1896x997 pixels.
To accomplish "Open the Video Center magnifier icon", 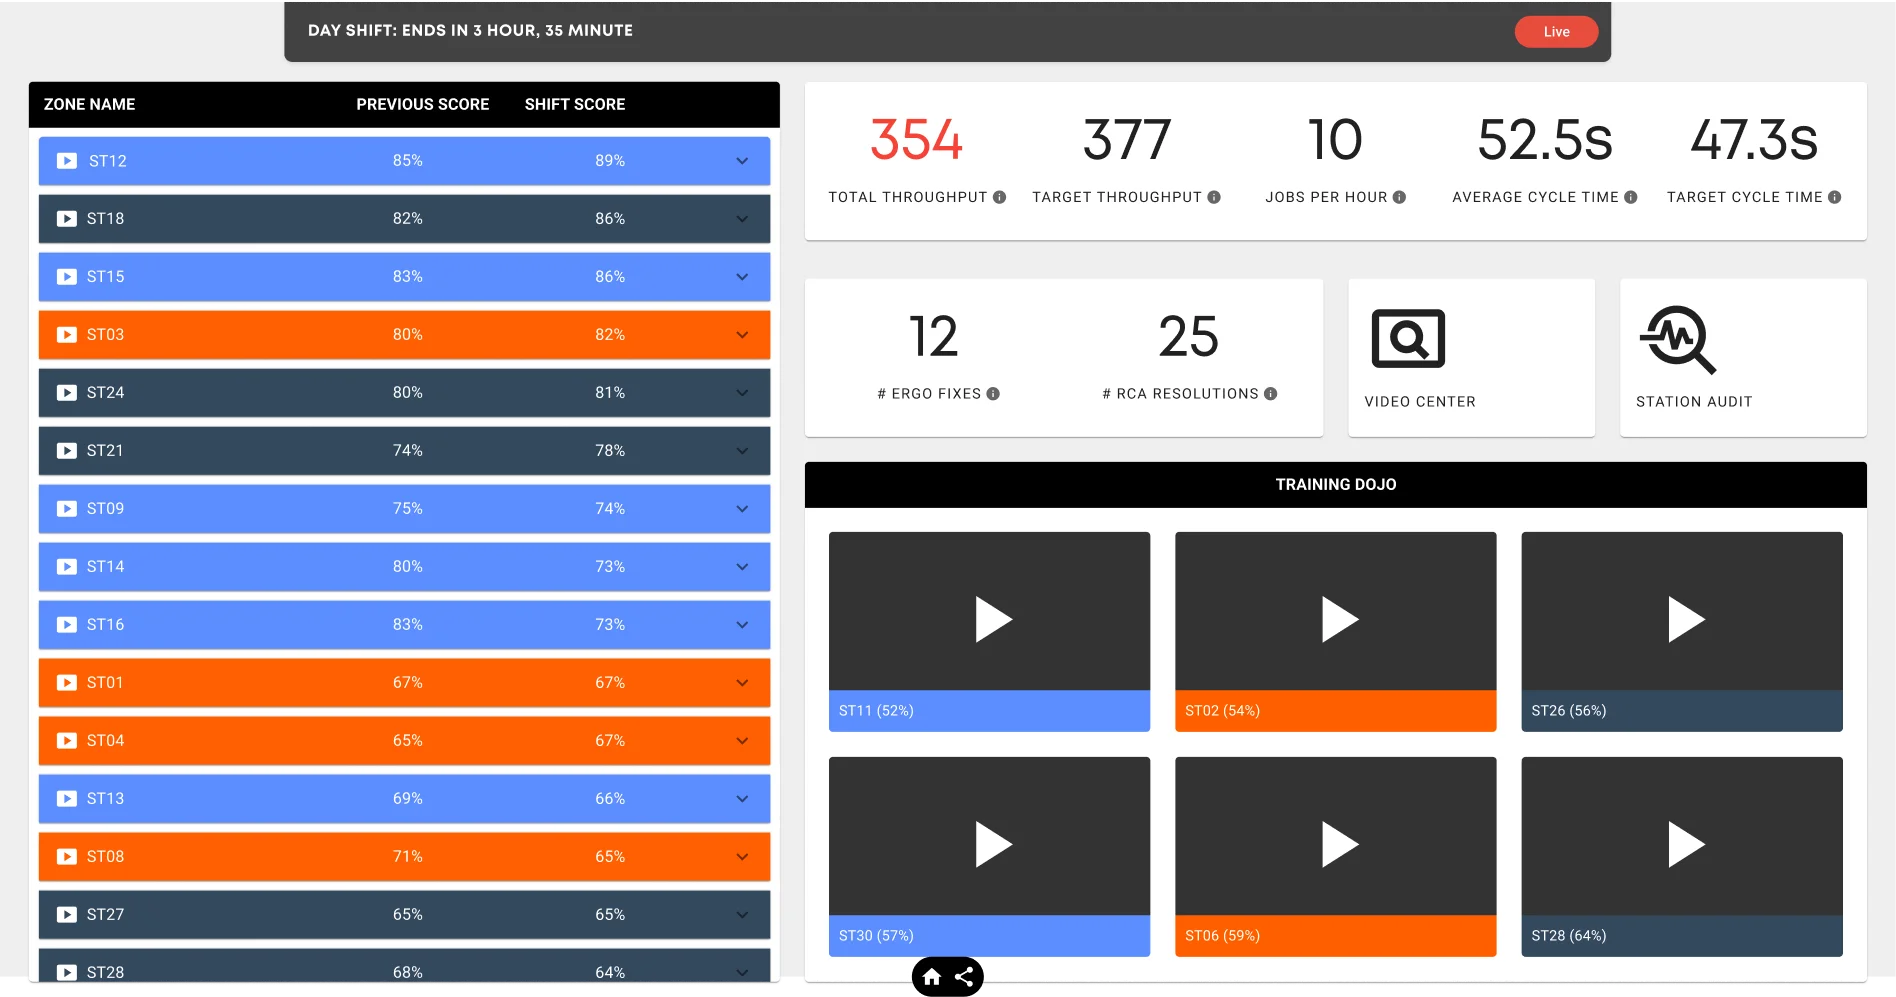I will click(1407, 339).
